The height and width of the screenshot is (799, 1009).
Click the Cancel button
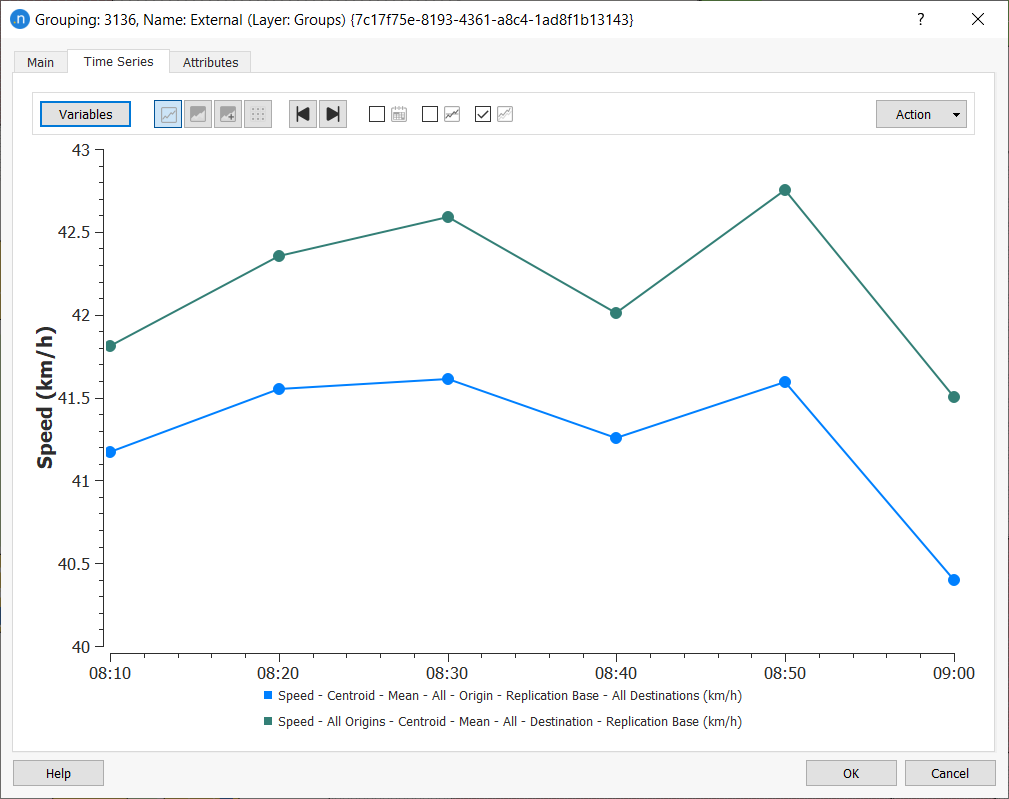tap(949, 773)
